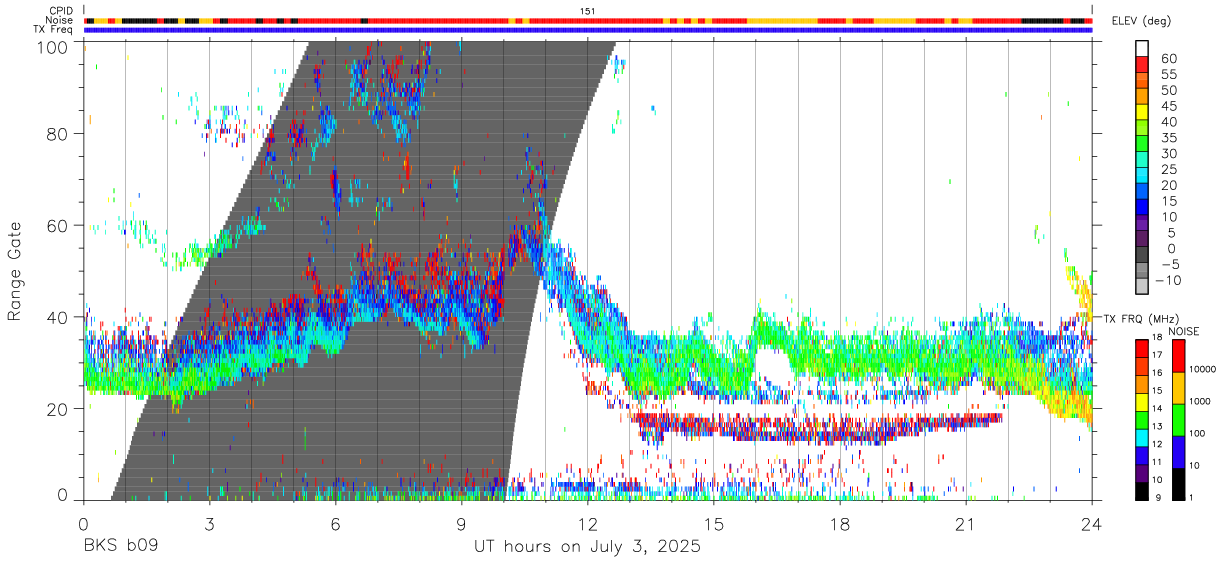The image size is (1228, 567).
Task: Click the y-axis tick label "40" on Range Gate axis
Action: coord(60,316)
